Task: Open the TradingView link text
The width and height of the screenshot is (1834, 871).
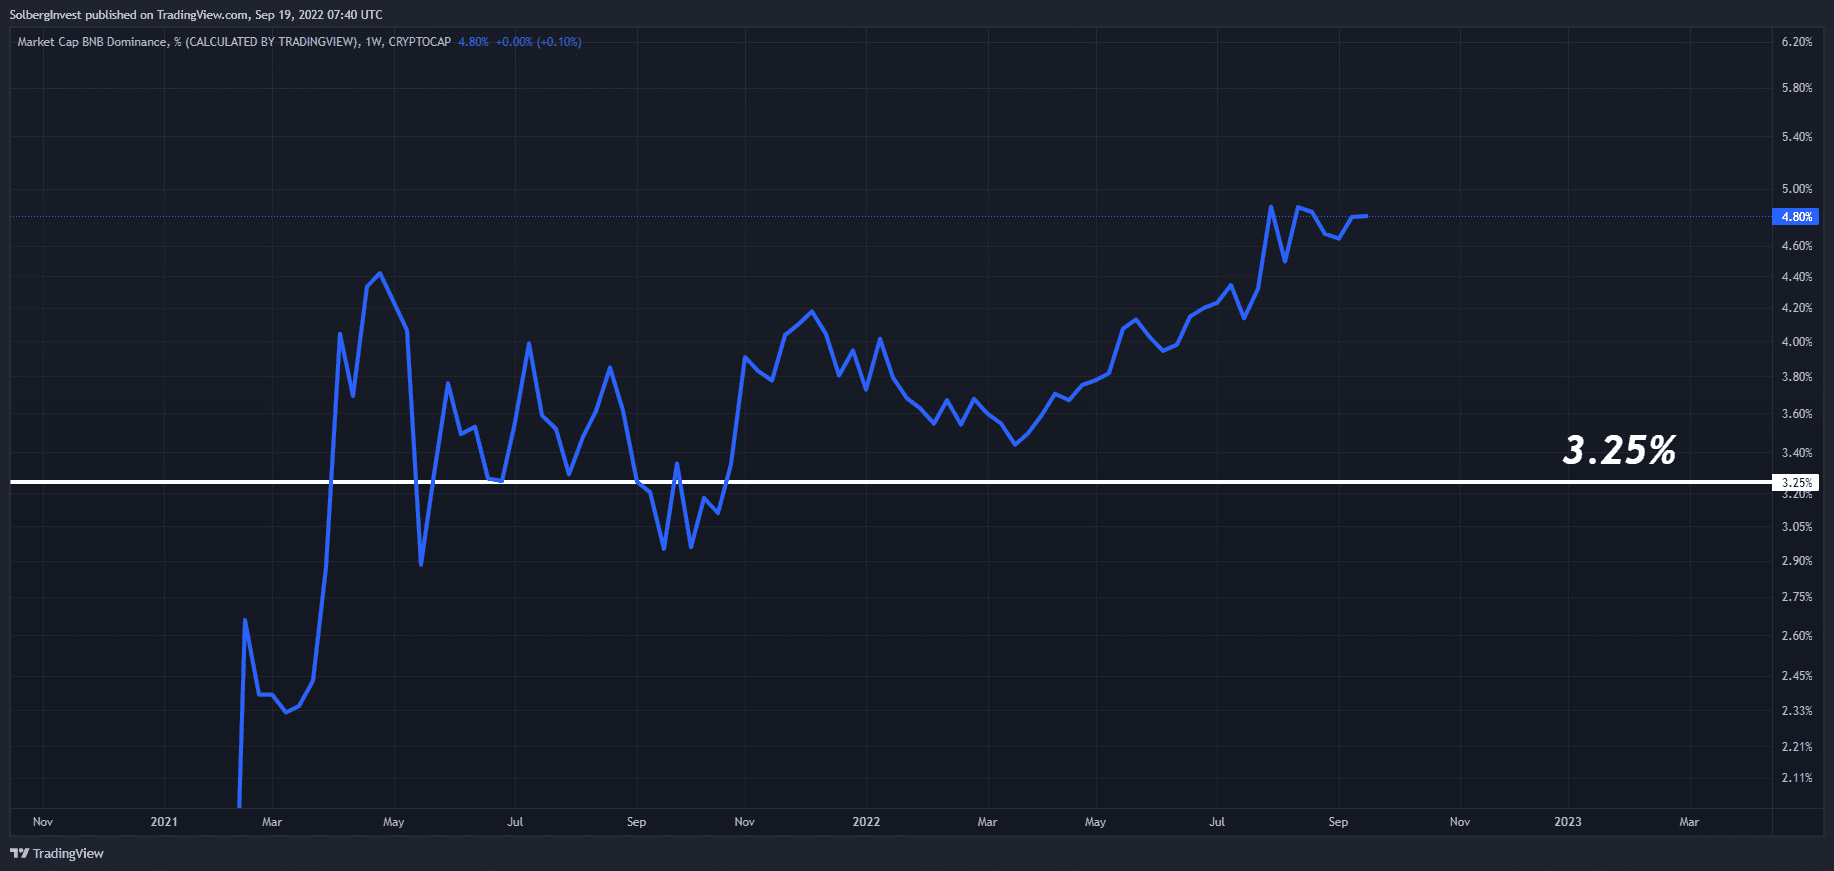Action: [x=68, y=853]
